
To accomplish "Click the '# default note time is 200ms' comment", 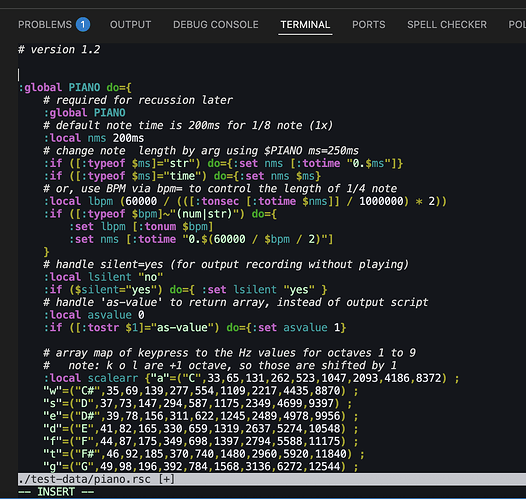I will [x=188, y=125].
